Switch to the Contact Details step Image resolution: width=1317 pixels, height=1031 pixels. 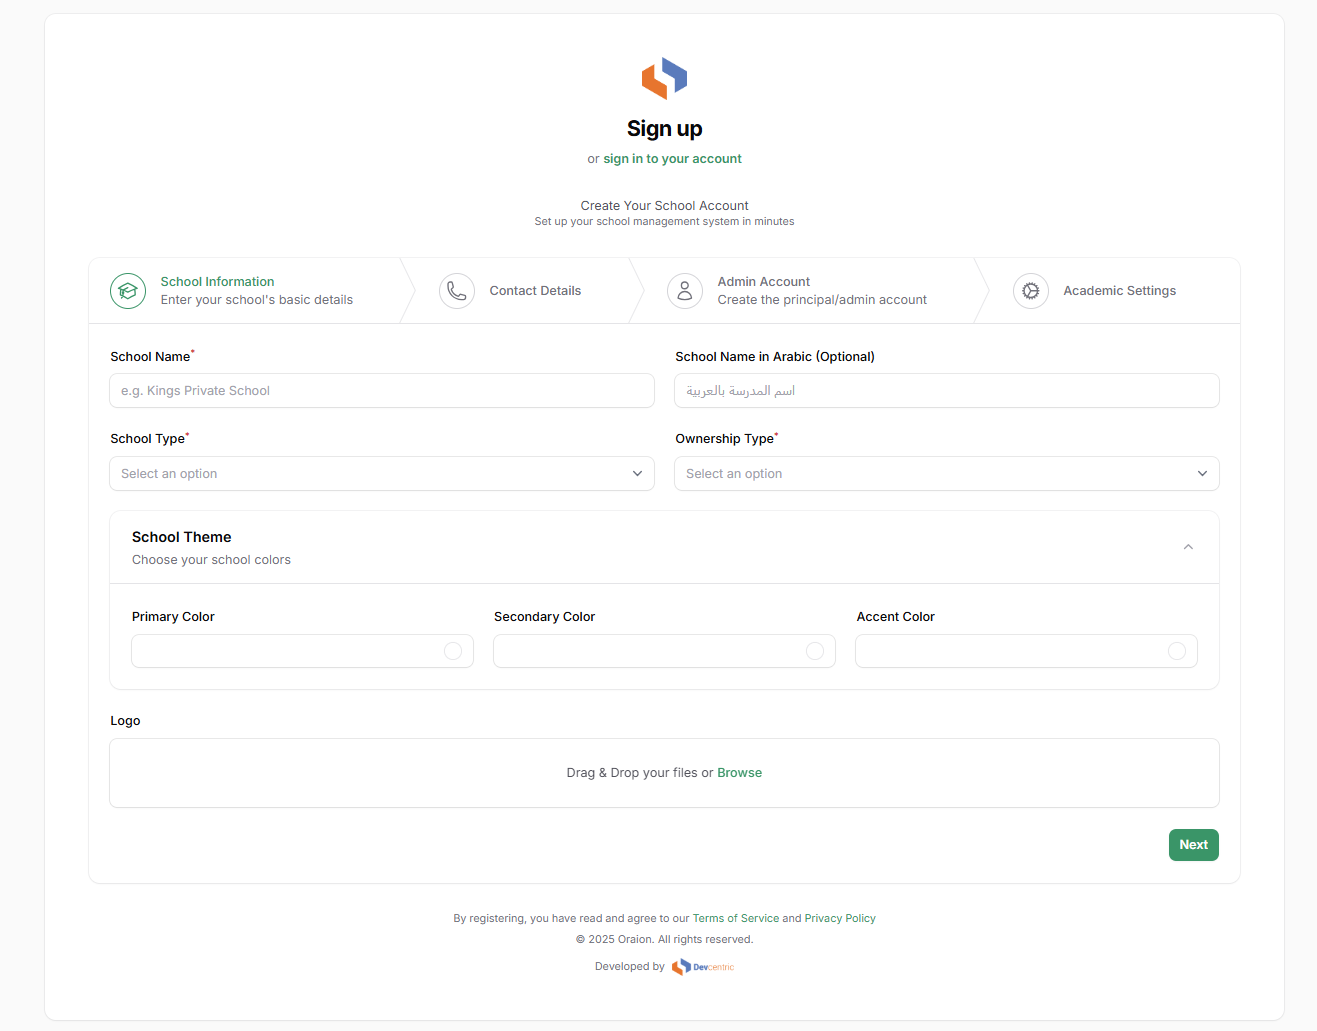535,291
